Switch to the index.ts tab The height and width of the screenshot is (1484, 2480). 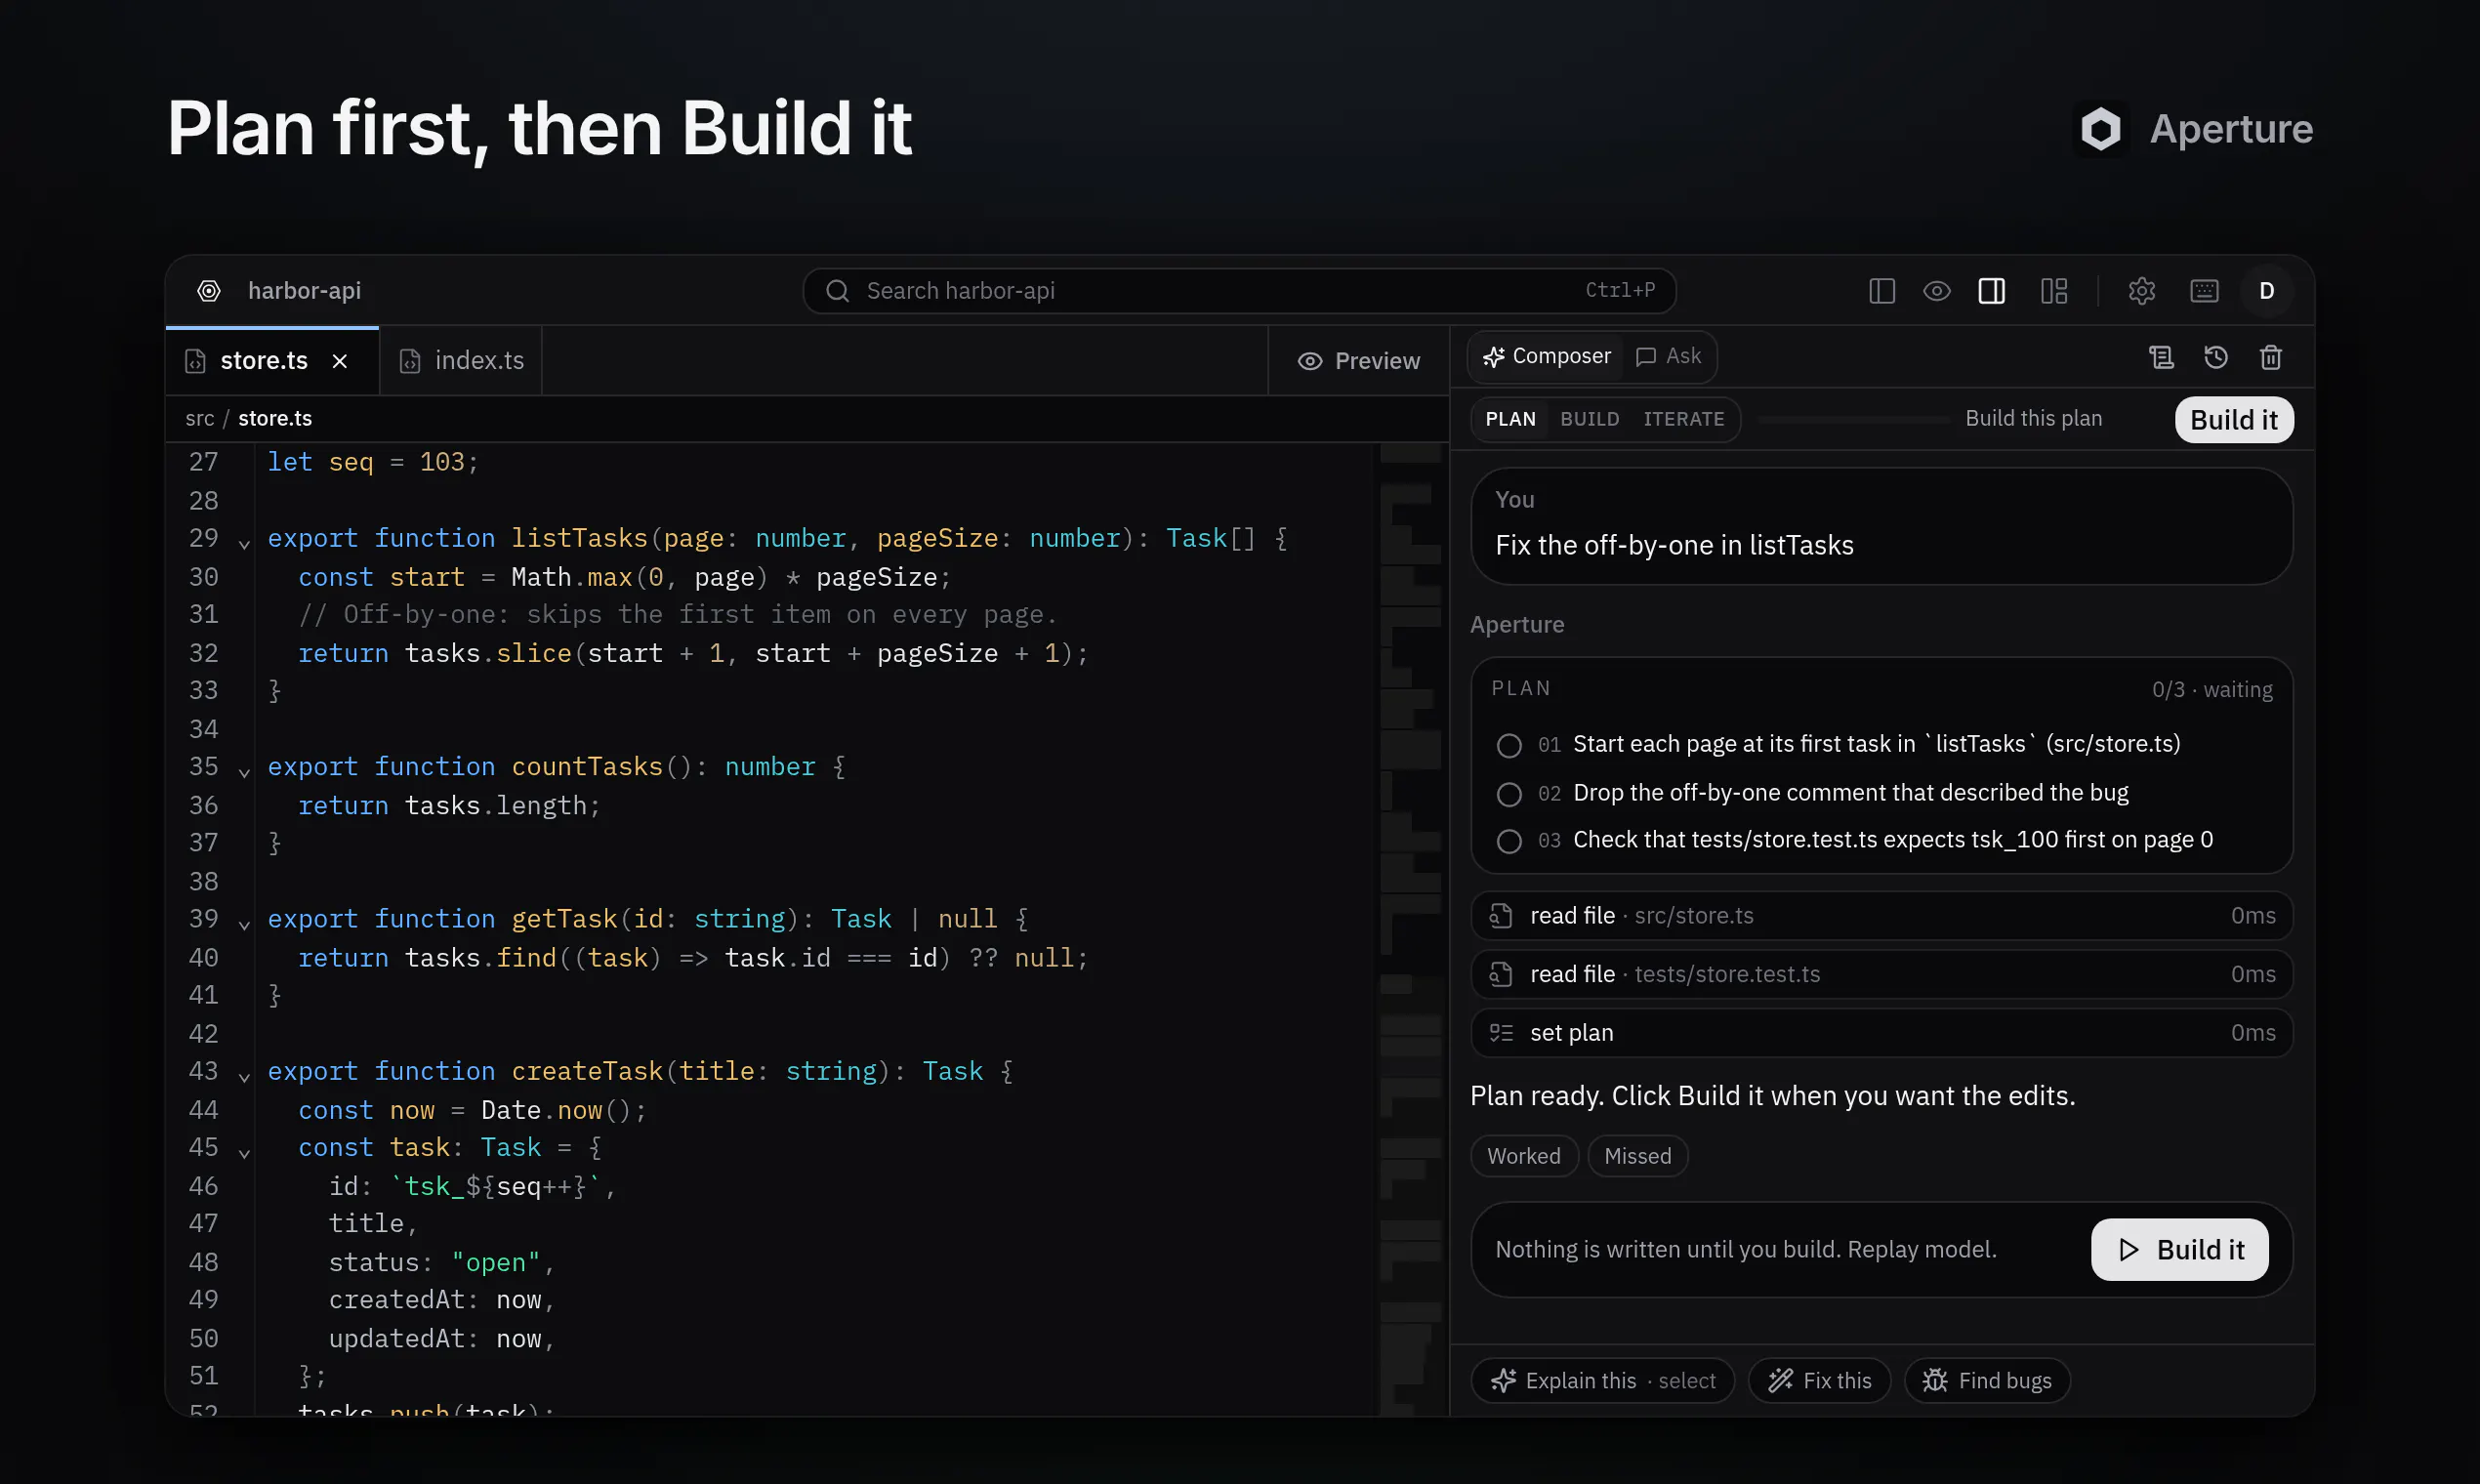click(x=461, y=361)
